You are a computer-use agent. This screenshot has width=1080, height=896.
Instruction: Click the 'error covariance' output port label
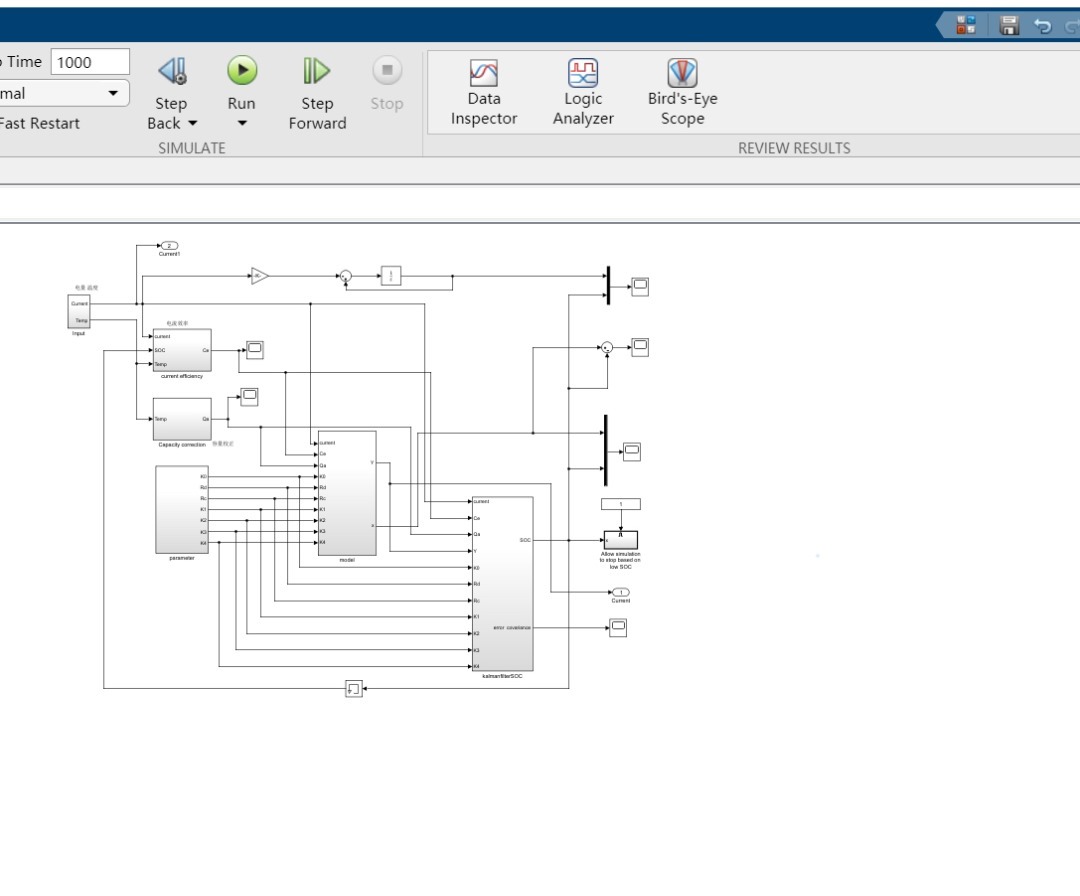[x=512, y=627]
